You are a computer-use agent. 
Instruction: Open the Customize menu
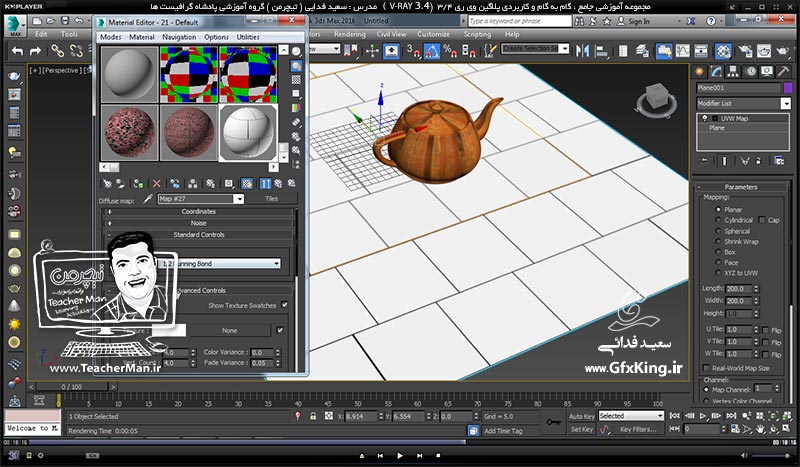(x=434, y=34)
